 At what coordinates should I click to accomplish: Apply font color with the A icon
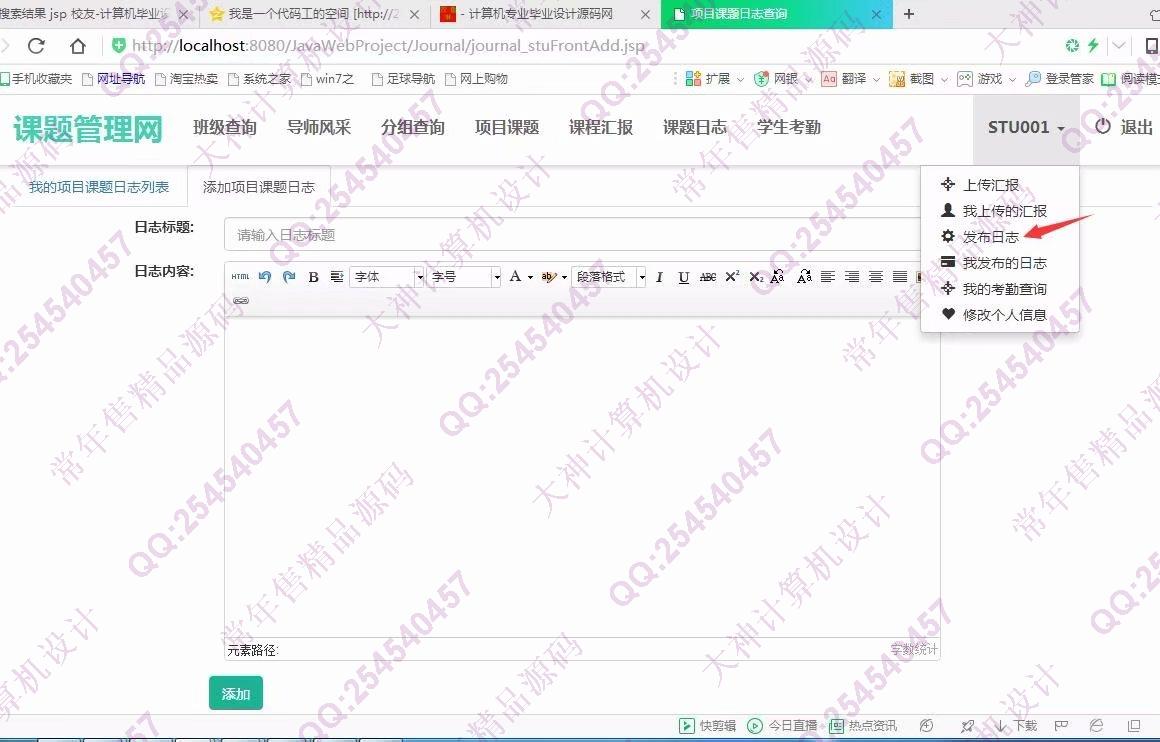[516, 277]
